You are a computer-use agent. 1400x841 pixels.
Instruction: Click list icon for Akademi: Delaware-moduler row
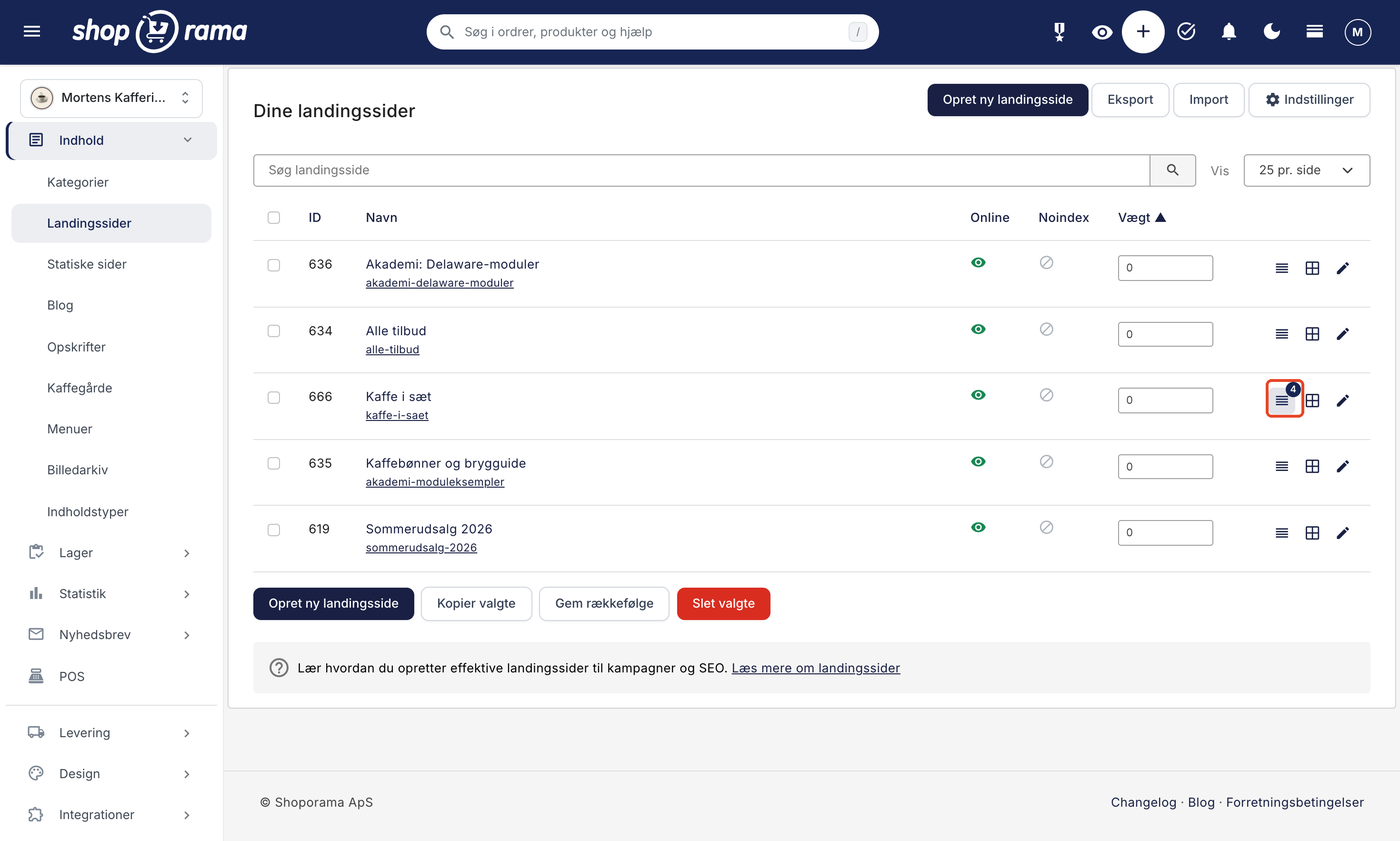pyautogui.click(x=1282, y=268)
